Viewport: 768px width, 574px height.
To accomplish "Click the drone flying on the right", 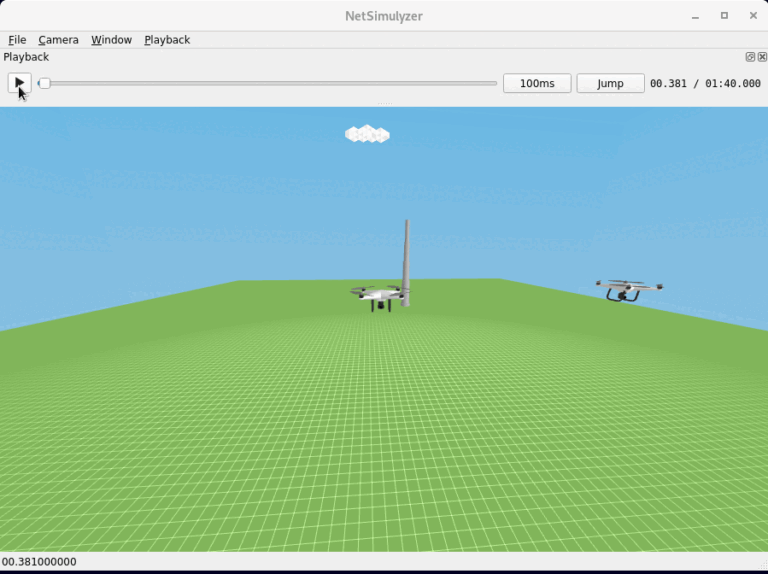I will [x=628, y=290].
